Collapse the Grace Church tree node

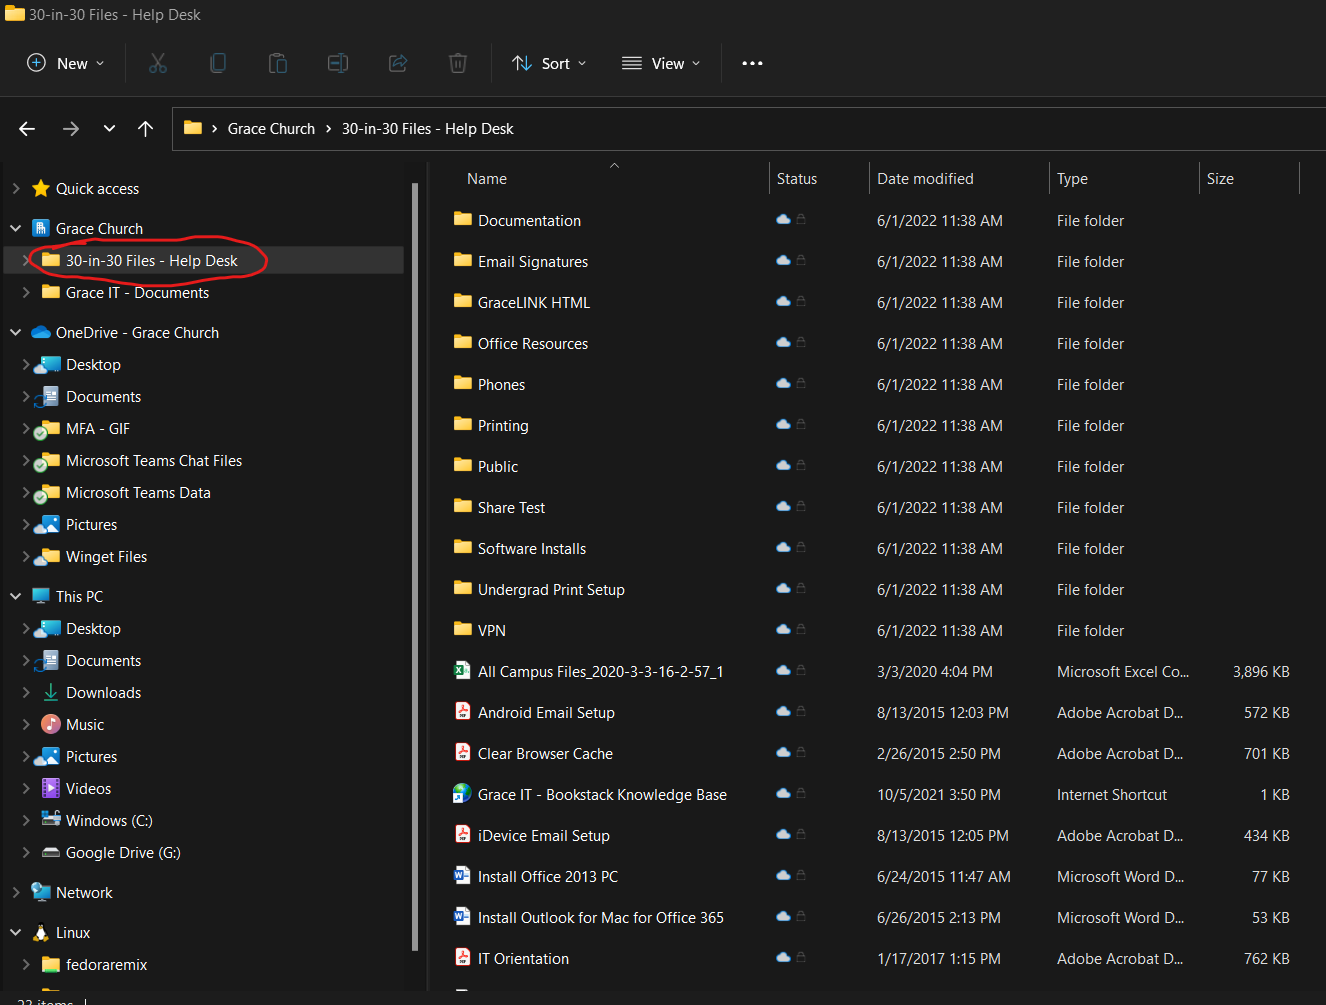[x=15, y=228]
